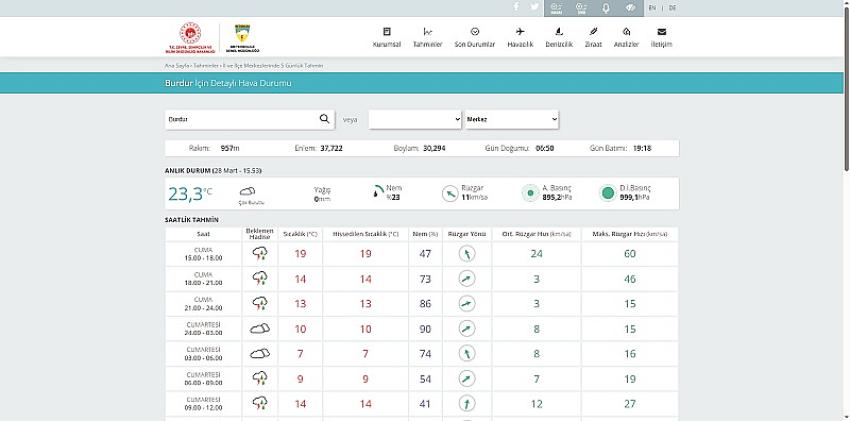Screen dimensions: 850x421
Task: Open the İletişim menu
Action: [x=661, y=37]
